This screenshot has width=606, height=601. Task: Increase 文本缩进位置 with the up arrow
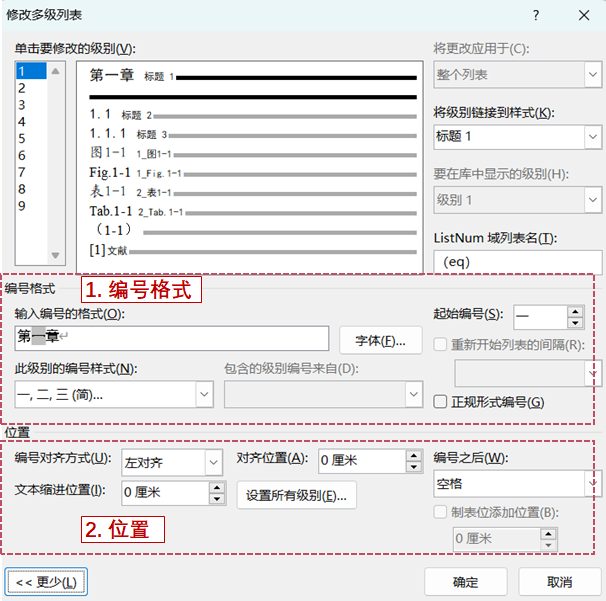coord(217,487)
